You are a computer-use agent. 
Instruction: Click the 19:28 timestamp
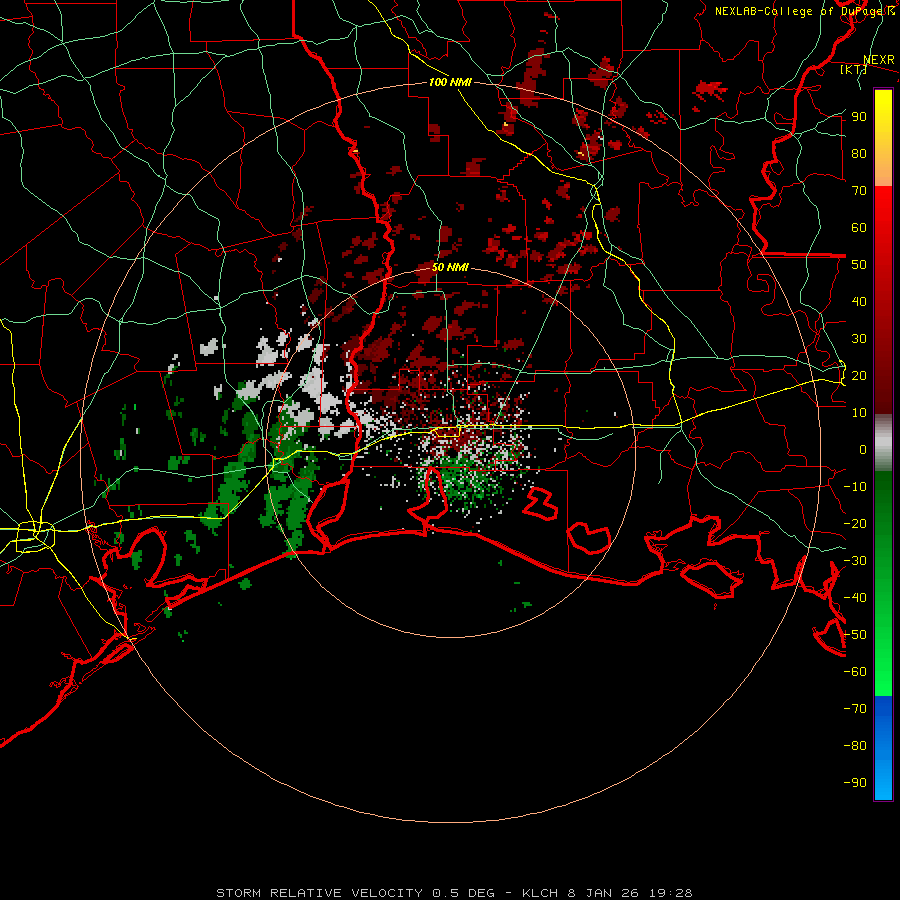[670, 893]
